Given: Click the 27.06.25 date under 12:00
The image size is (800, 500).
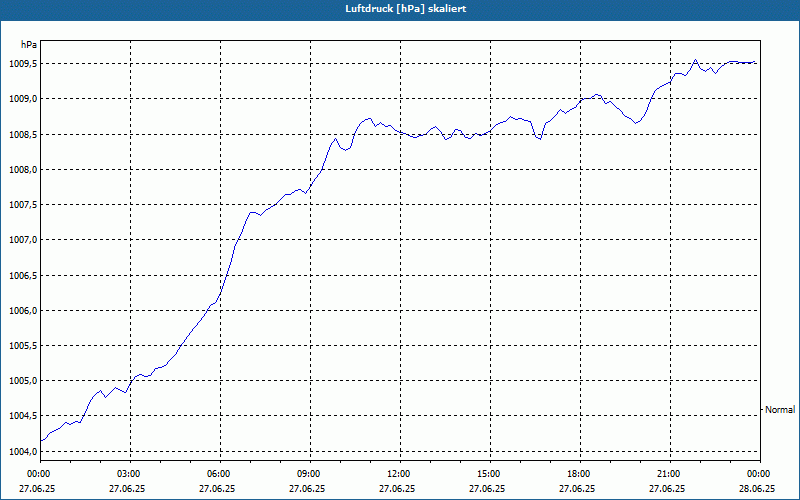Looking at the screenshot, I should point(397,489).
